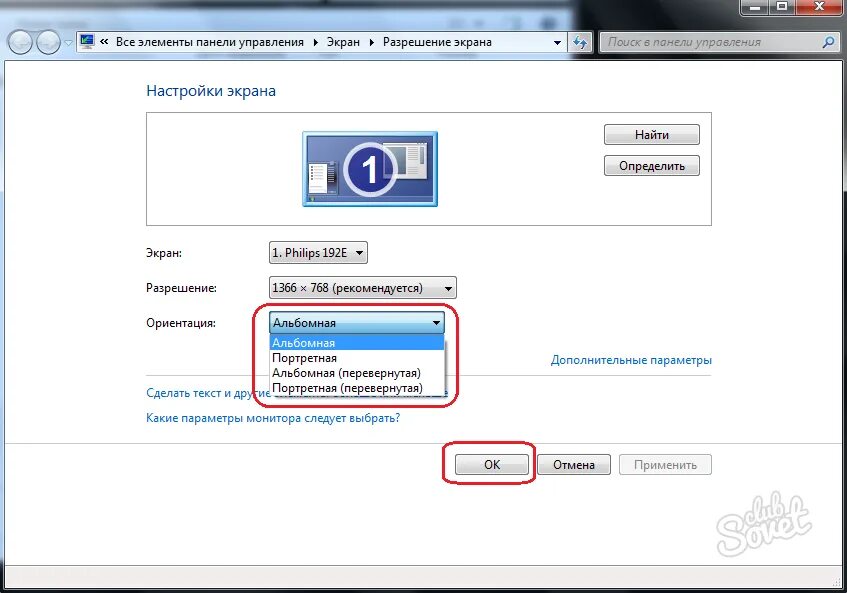Open address bar history dropdown arrow
847x593 pixels.
pyautogui.click(x=557, y=42)
